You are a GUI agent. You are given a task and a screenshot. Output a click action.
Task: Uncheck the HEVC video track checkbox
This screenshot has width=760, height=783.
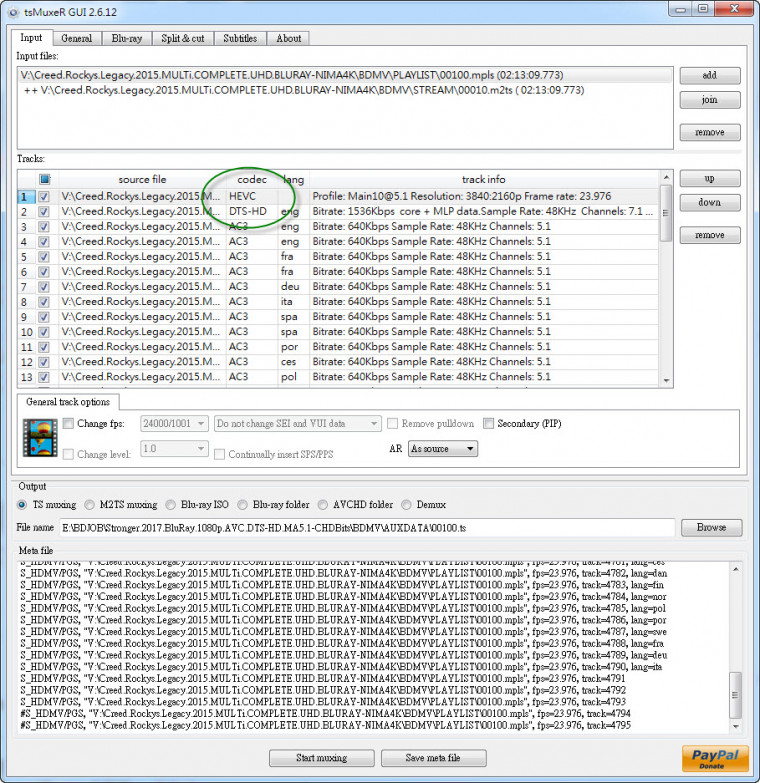pos(43,197)
